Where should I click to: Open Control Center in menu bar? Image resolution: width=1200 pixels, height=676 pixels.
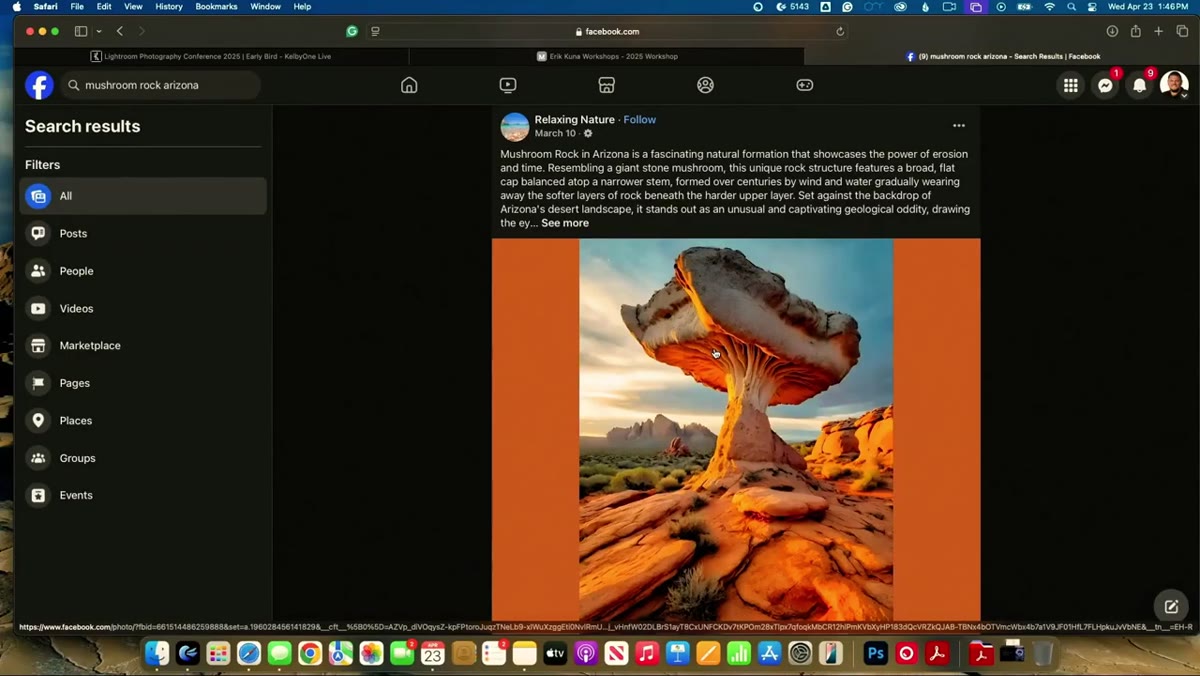[x=1093, y=7]
